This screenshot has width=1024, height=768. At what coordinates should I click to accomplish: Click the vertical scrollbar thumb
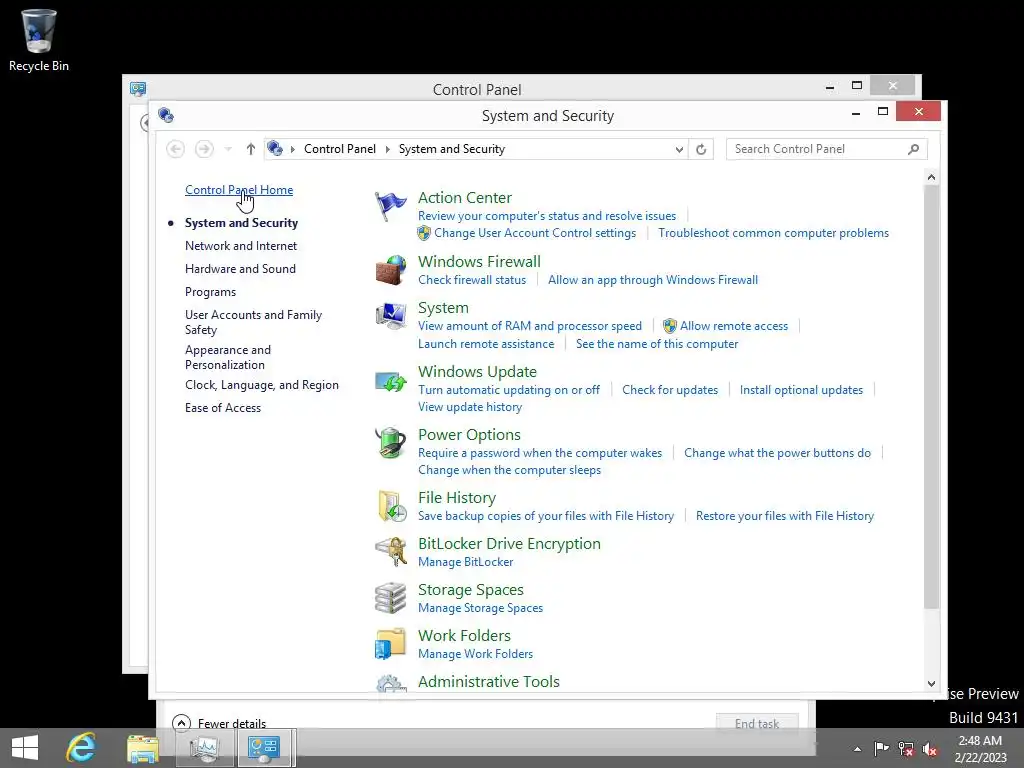click(x=931, y=397)
